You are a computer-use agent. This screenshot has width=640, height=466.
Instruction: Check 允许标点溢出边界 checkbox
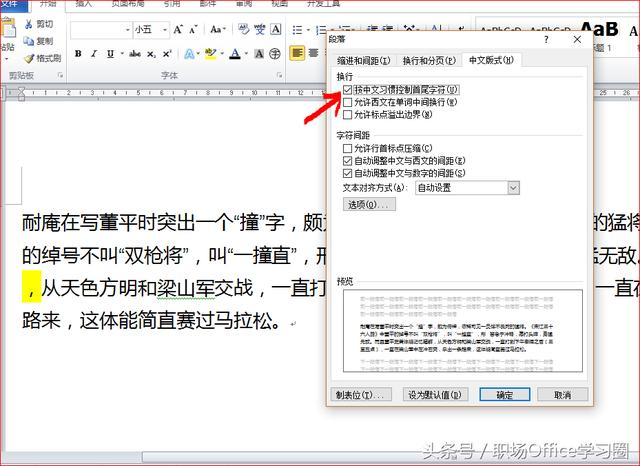(x=347, y=115)
